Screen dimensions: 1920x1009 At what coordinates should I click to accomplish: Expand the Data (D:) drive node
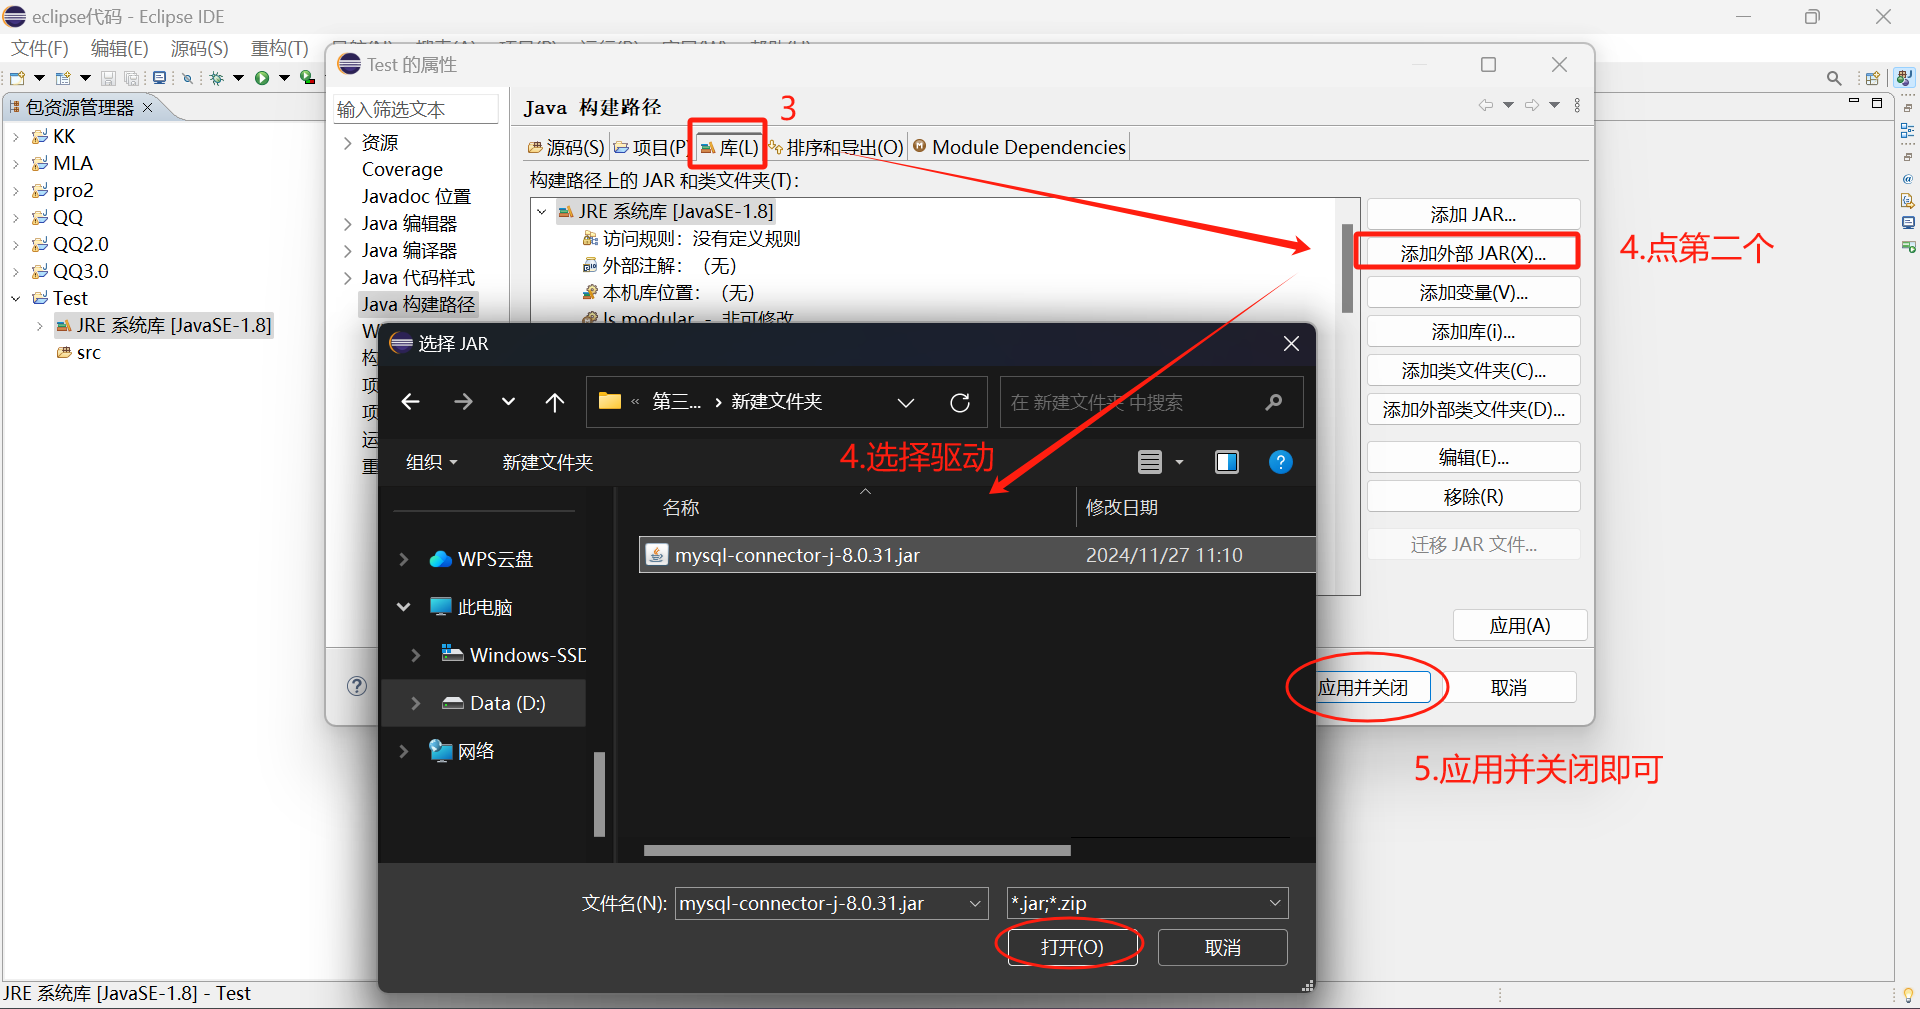click(x=416, y=703)
